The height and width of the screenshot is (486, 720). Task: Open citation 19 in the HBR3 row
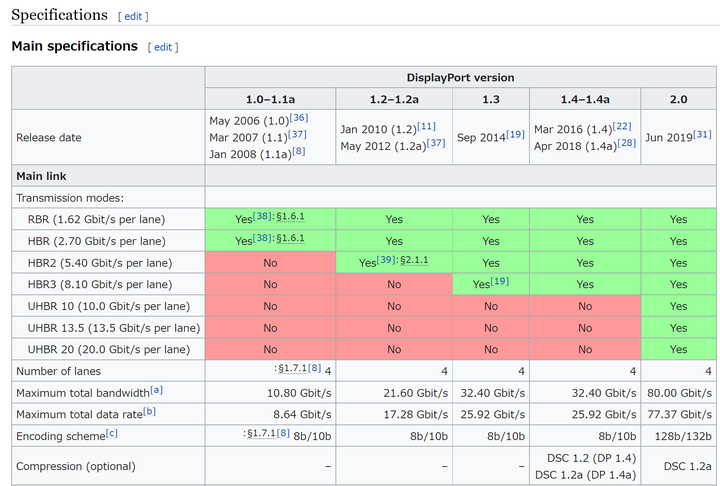click(500, 281)
